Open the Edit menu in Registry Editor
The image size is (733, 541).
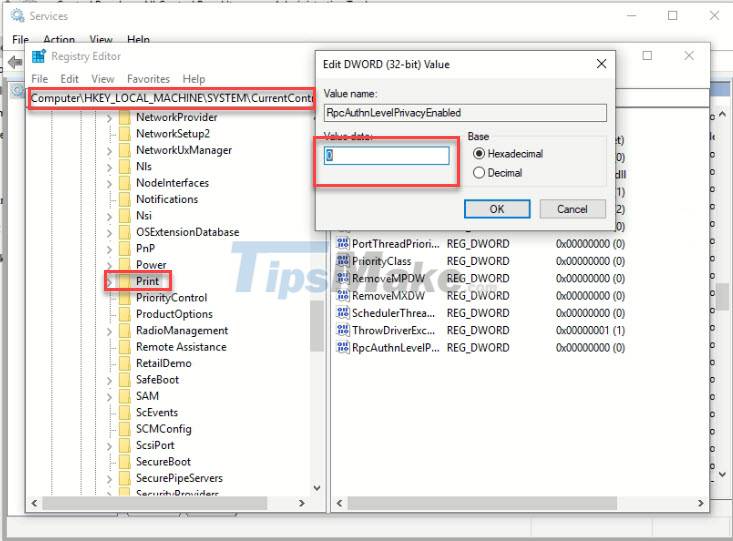pos(69,79)
